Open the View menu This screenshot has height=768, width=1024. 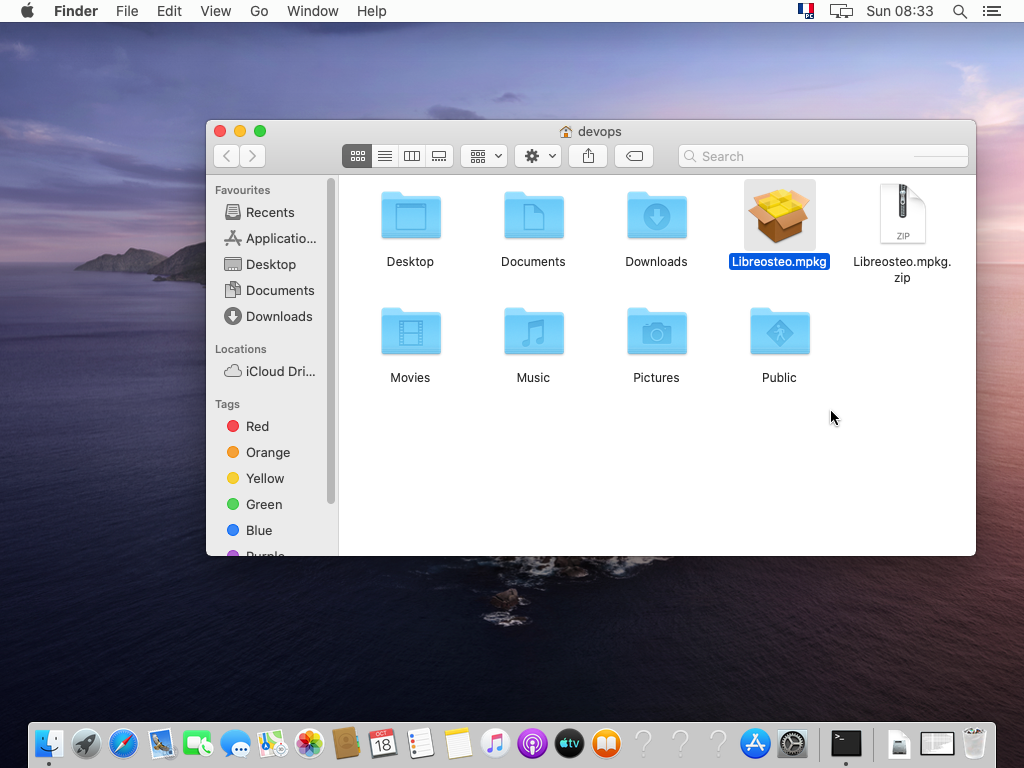pos(216,11)
